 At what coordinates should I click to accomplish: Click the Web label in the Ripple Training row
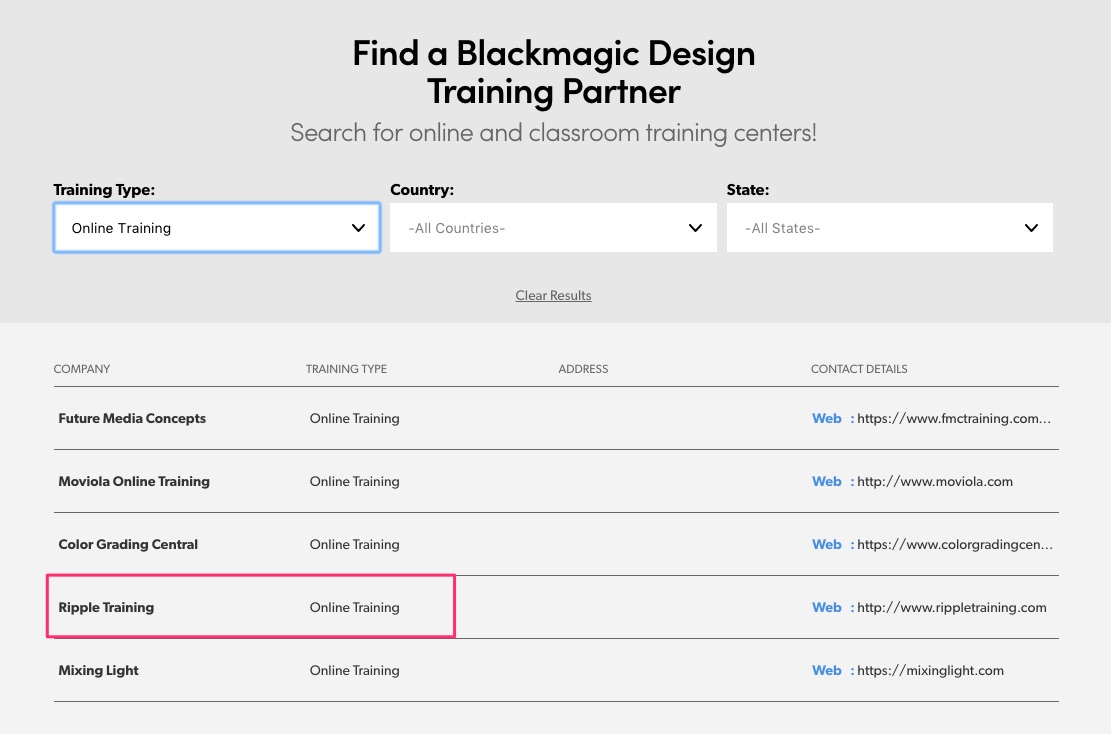[x=827, y=608]
